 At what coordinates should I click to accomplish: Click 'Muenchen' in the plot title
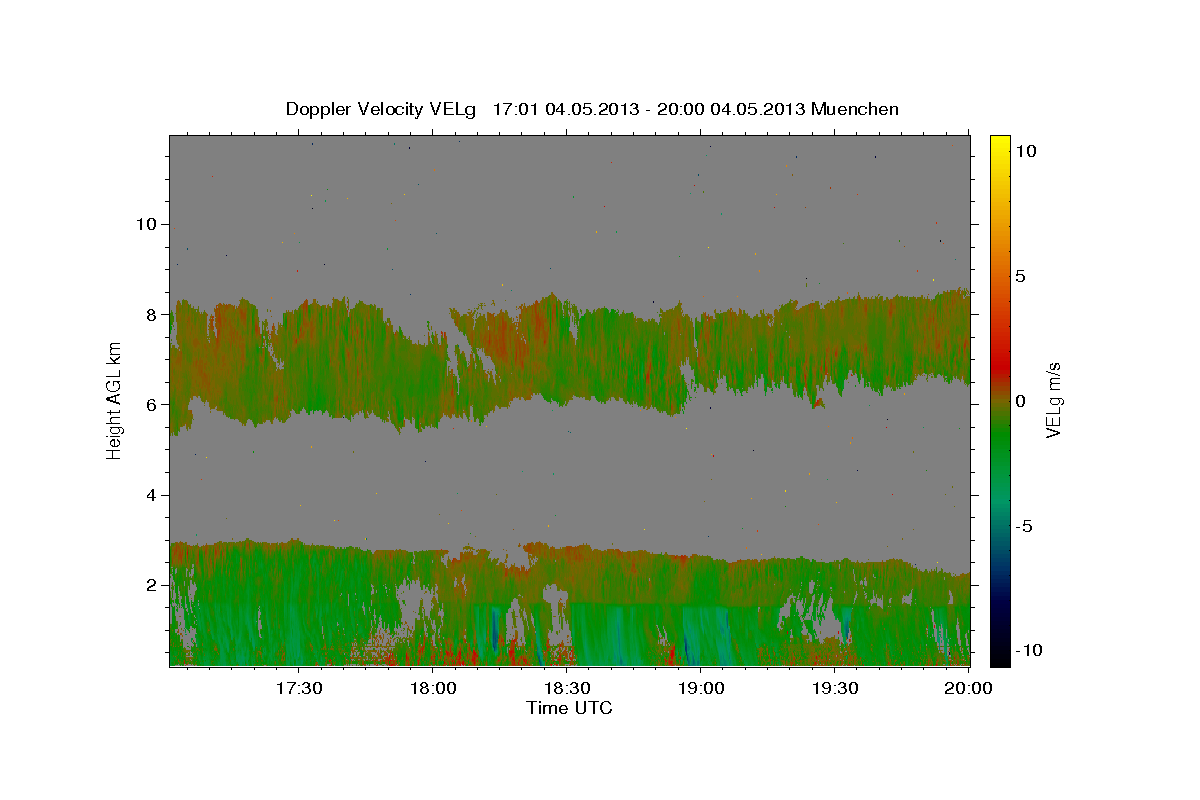point(856,109)
